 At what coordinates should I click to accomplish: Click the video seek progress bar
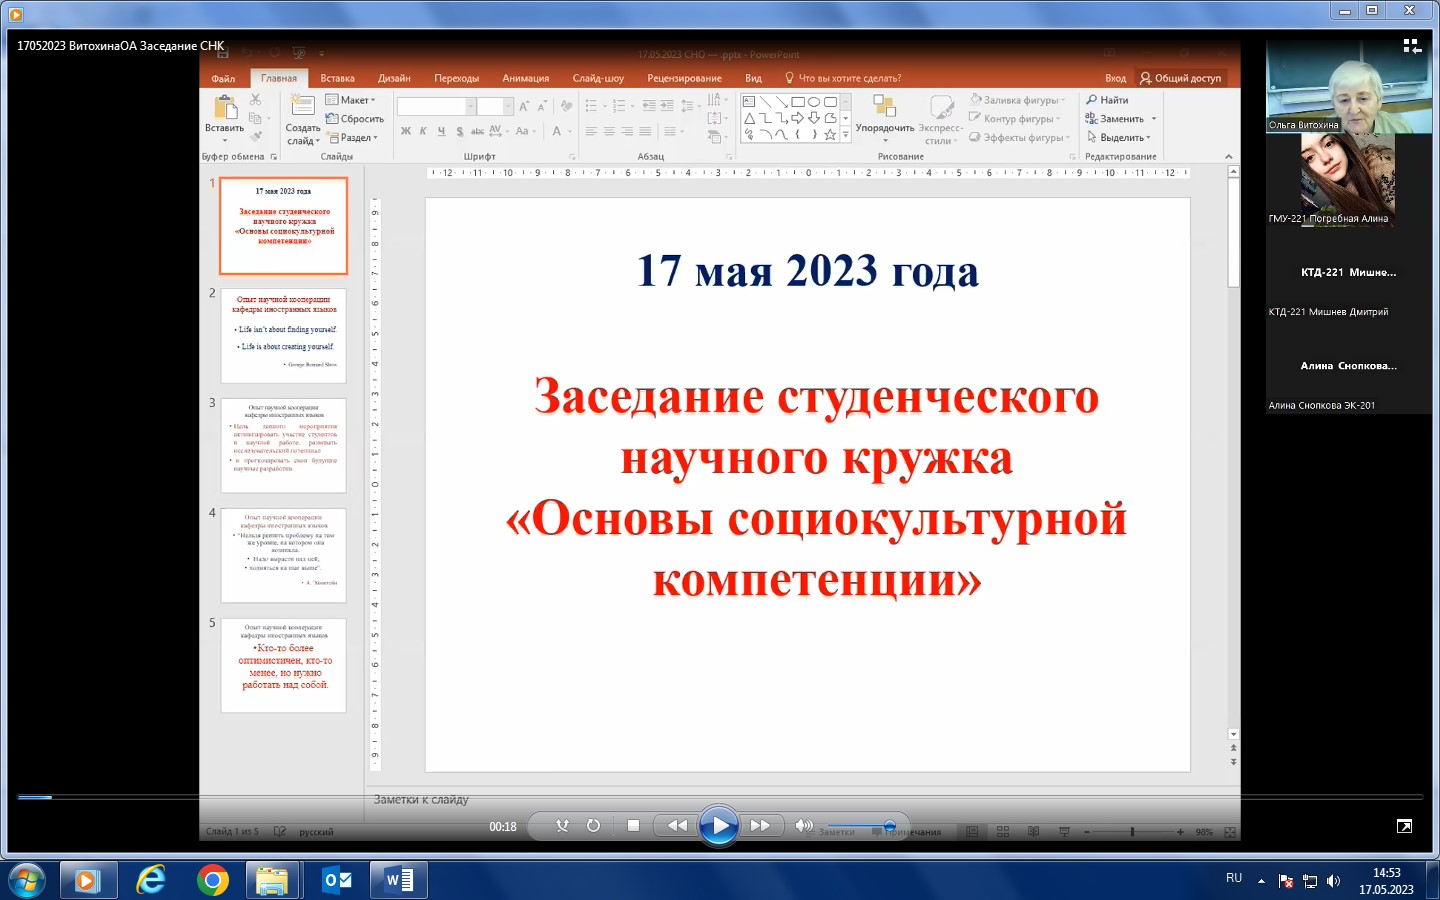pyautogui.click(x=720, y=797)
